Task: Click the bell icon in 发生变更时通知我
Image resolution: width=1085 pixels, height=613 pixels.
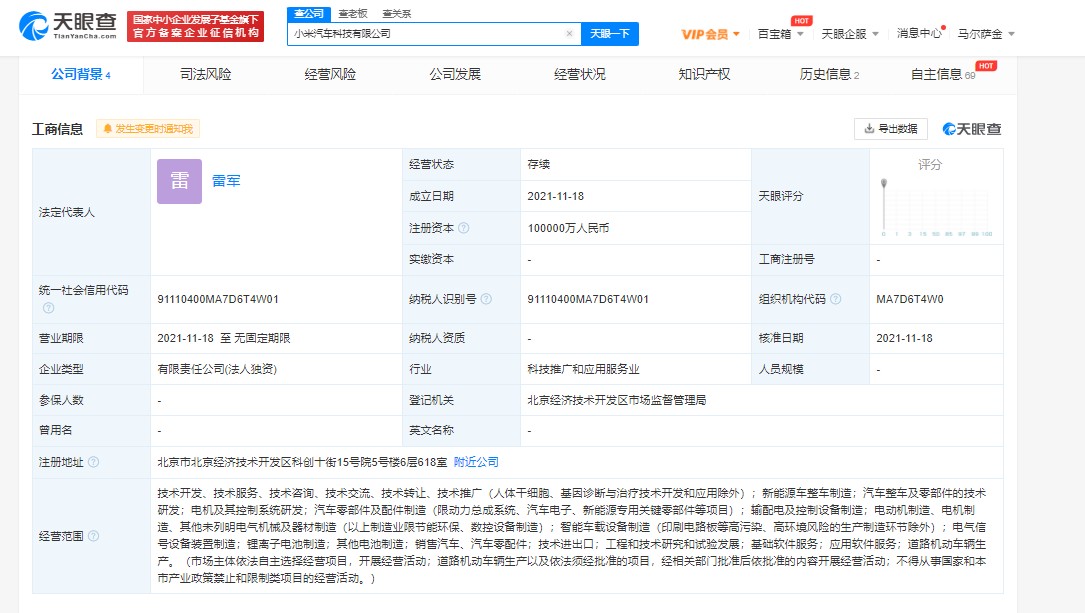Action: coord(108,129)
